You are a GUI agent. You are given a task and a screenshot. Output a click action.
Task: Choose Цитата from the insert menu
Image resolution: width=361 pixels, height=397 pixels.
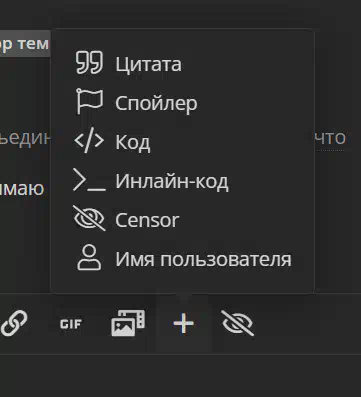pos(149,64)
